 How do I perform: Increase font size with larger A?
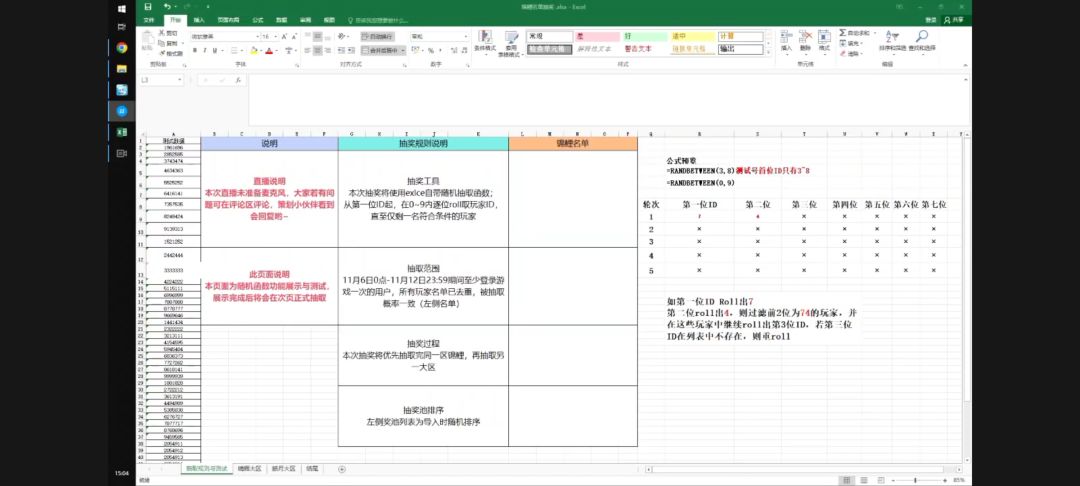[x=284, y=36]
